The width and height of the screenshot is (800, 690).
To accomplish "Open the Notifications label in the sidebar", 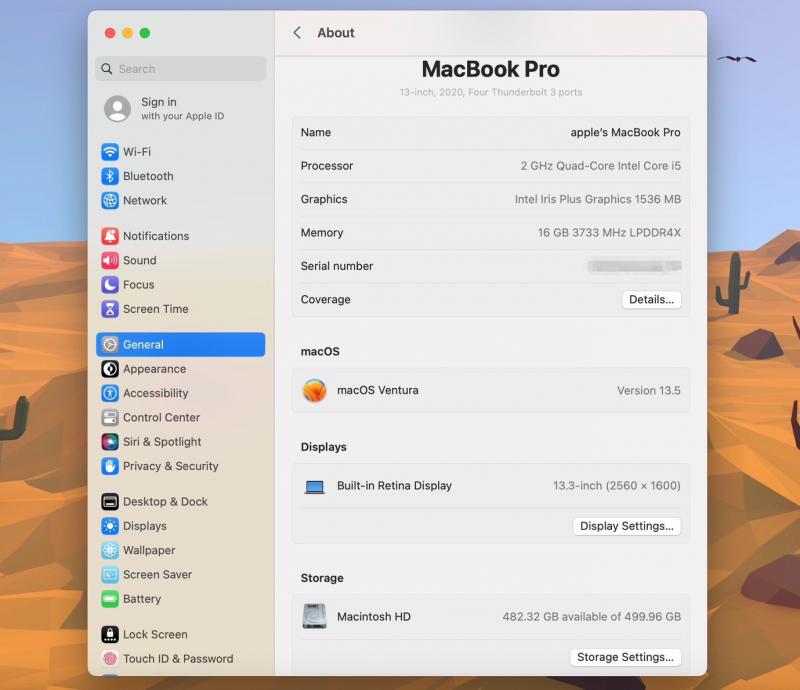I will pyautogui.click(x=156, y=236).
